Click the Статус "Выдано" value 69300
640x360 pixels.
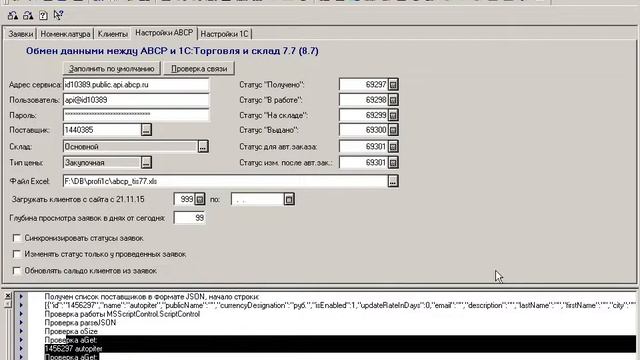(363, 130)
